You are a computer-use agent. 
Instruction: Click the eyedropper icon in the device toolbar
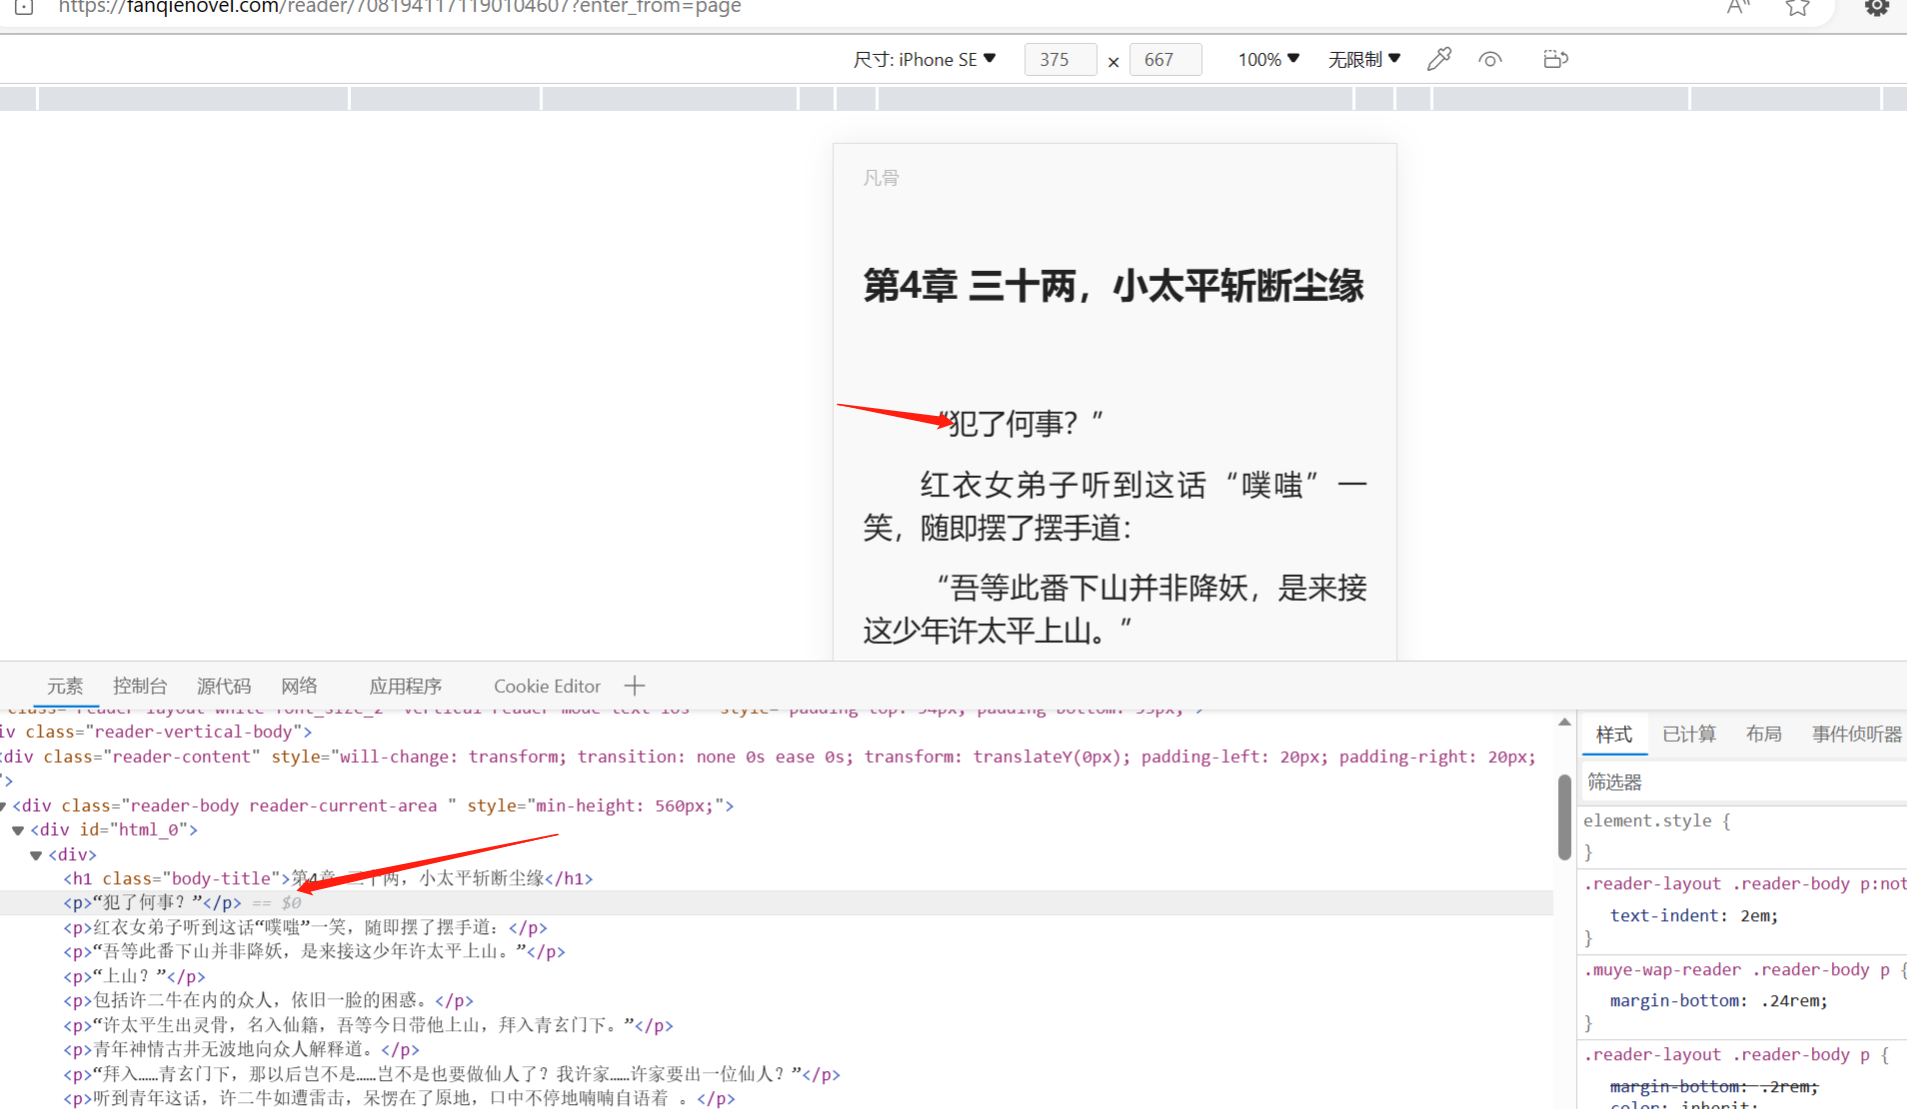click(1439, 59)
